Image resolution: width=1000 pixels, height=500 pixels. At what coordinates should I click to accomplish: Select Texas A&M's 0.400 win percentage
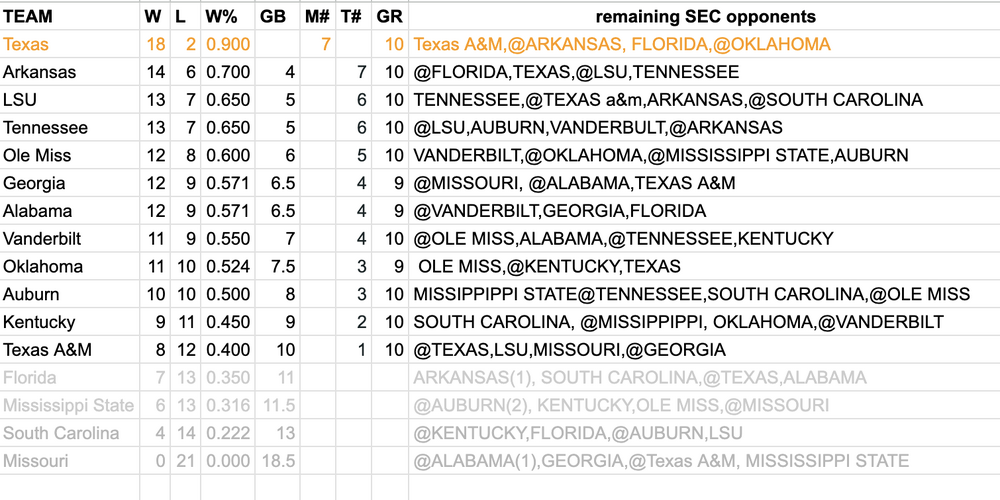pyautogui.click(x=226, y=351)
